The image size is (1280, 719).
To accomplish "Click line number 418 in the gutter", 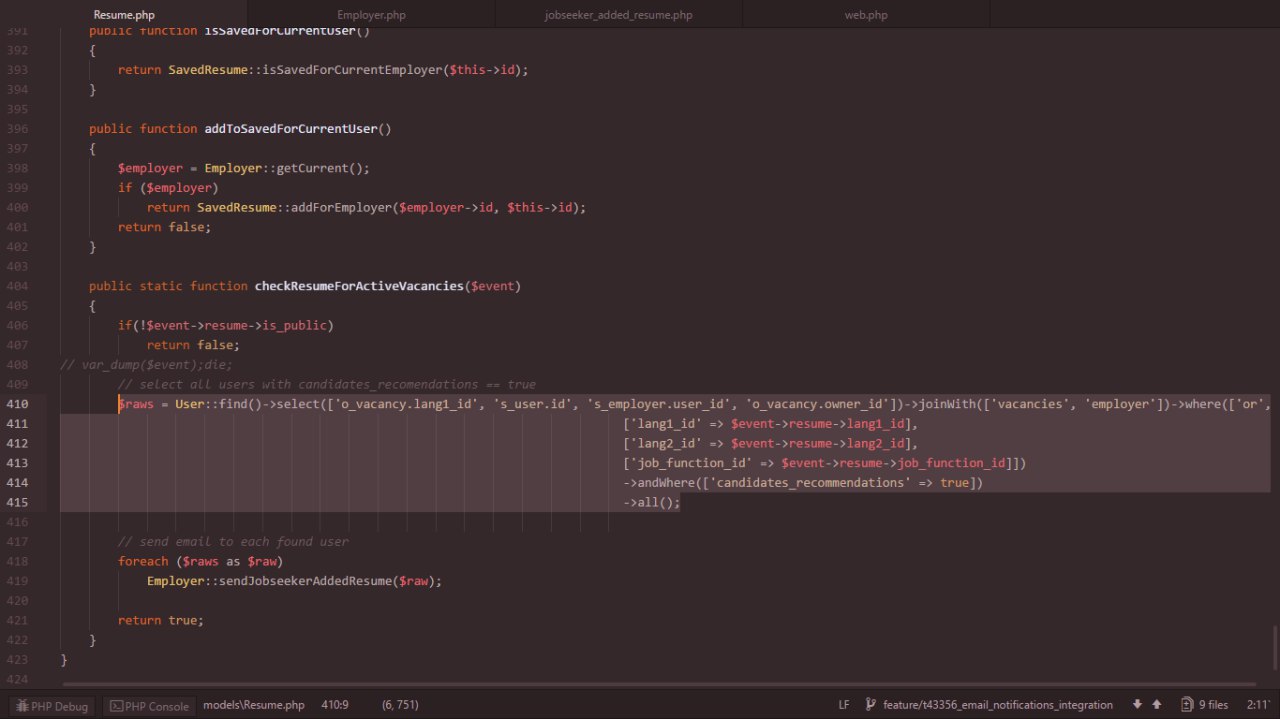I will click(18, 561).
